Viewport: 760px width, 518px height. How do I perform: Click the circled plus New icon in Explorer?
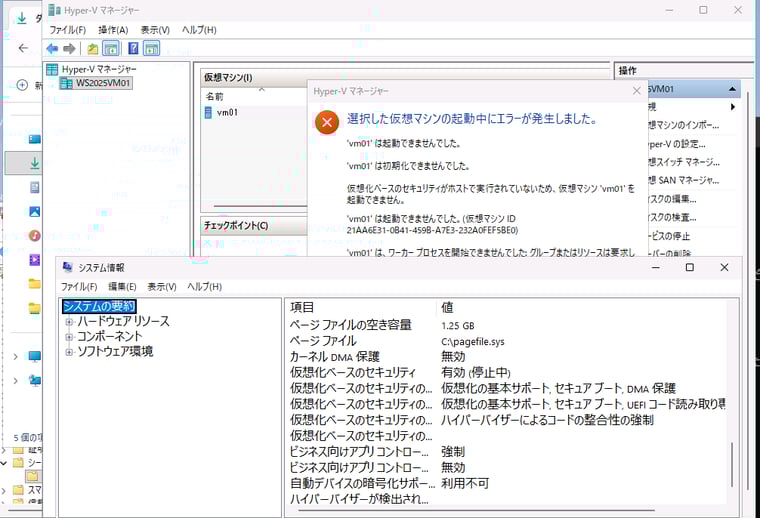[22, 85]
